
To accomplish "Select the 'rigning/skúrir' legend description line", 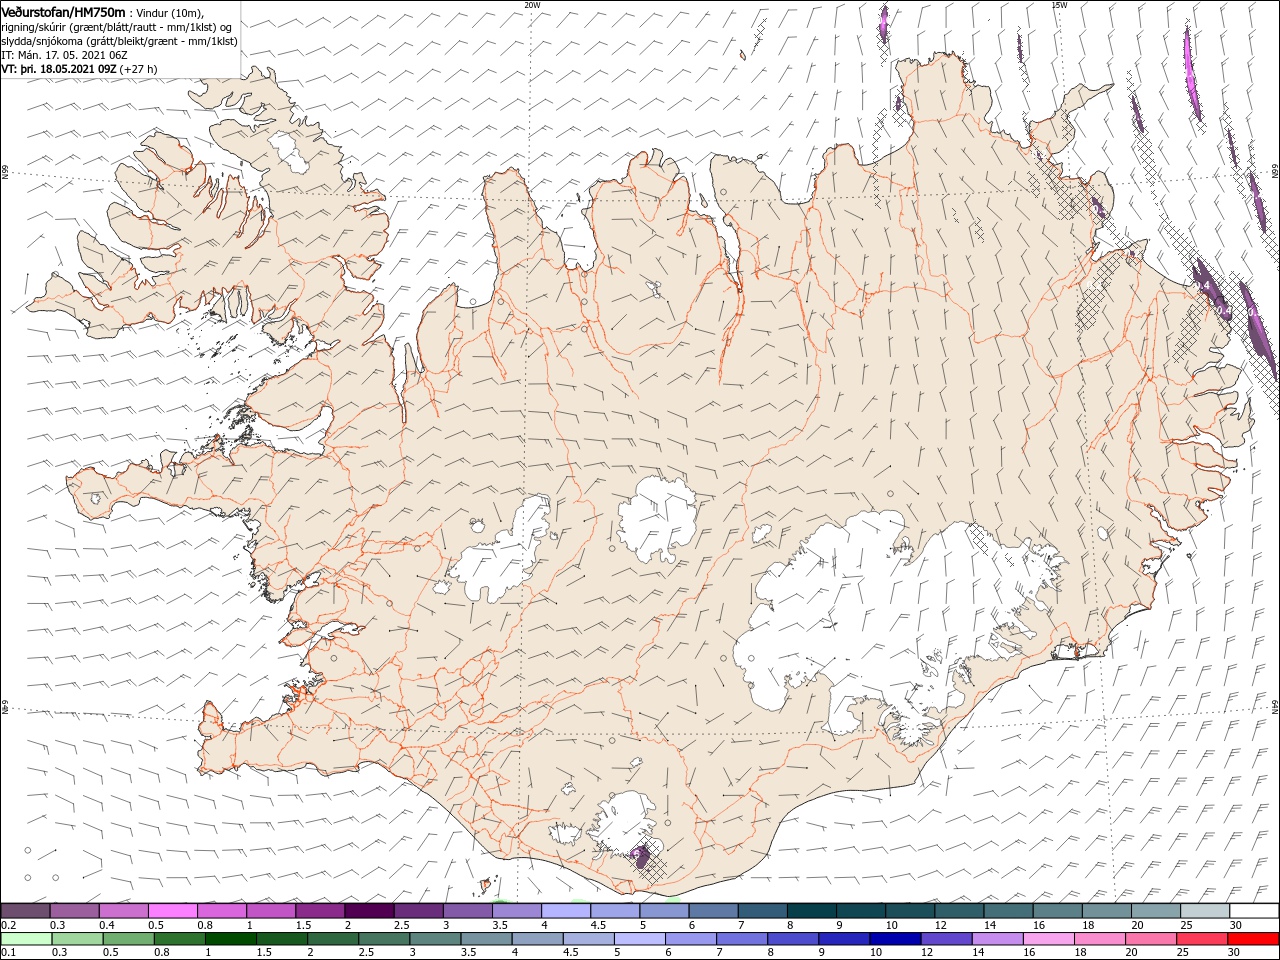I will [117, 27].
